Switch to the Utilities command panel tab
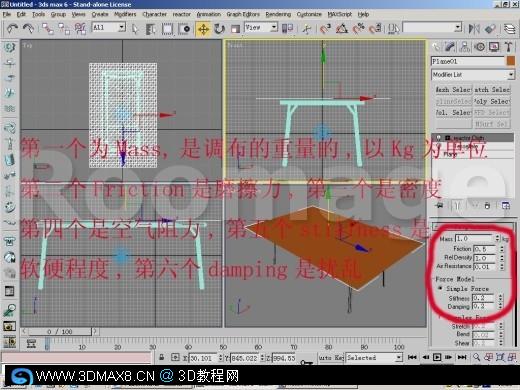The width and height of the screenshot is (520, 390). point(509,47)
